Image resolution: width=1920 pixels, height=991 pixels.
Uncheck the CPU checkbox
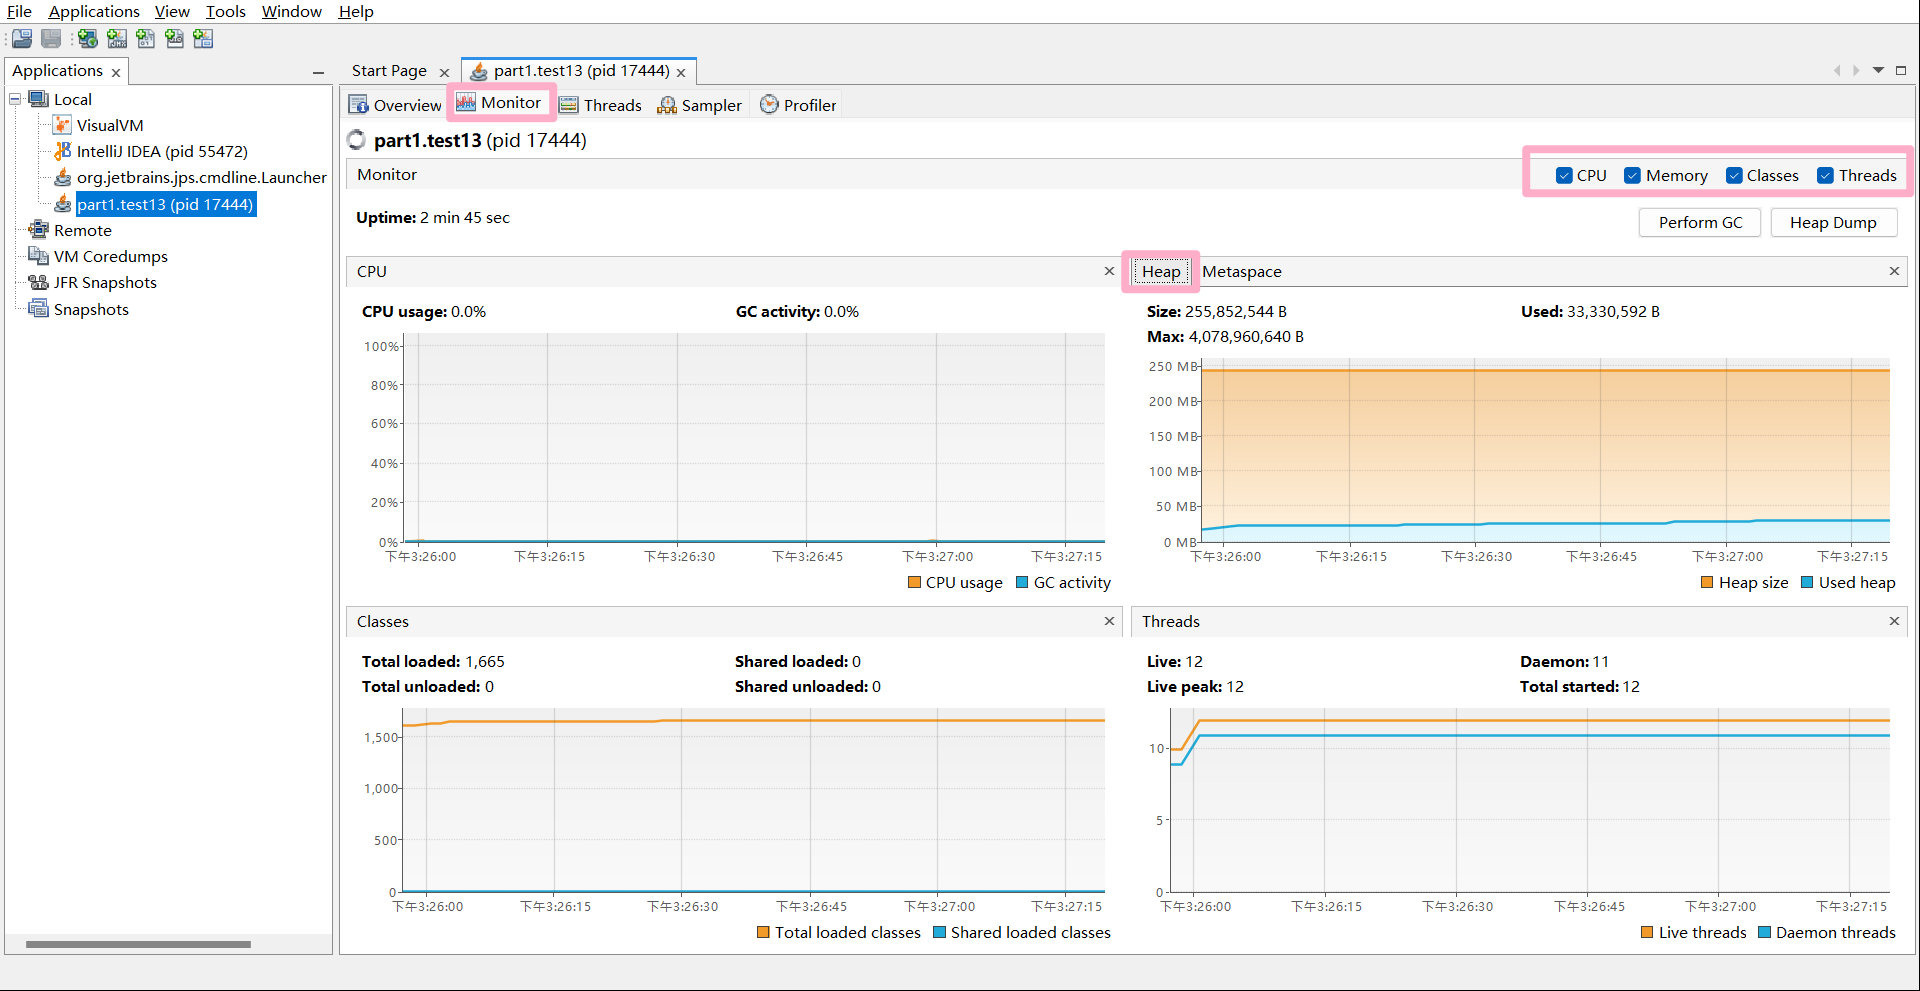(1564, 176)
